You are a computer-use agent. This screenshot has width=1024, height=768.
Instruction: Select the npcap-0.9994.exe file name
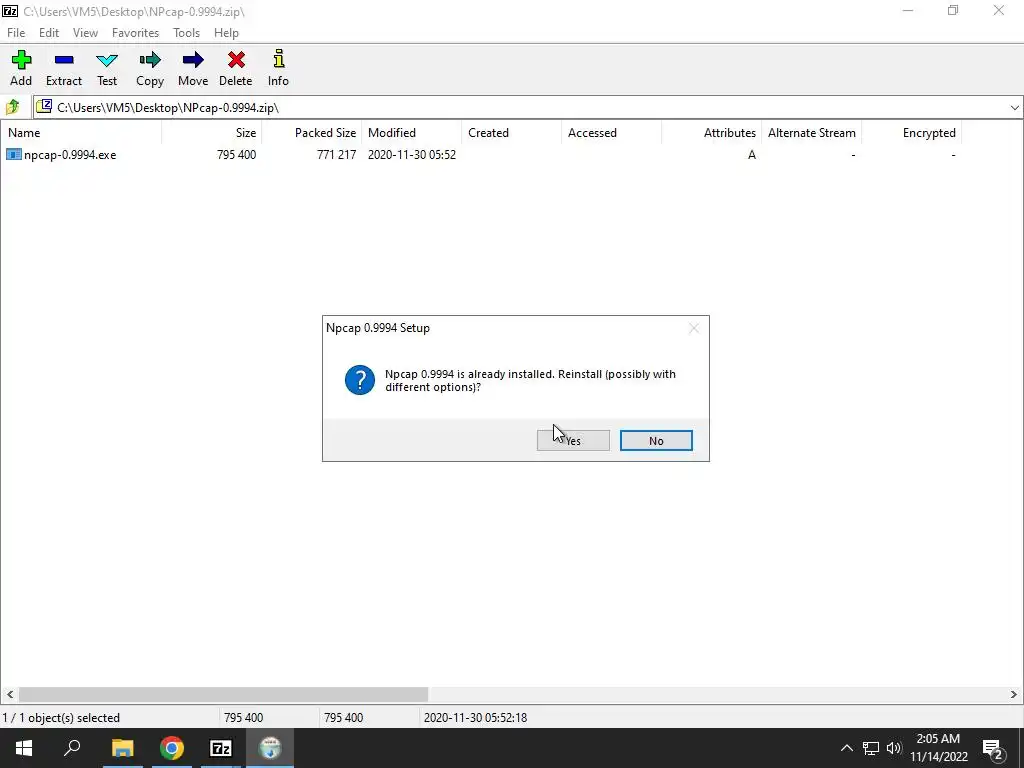tap(70, 155)
